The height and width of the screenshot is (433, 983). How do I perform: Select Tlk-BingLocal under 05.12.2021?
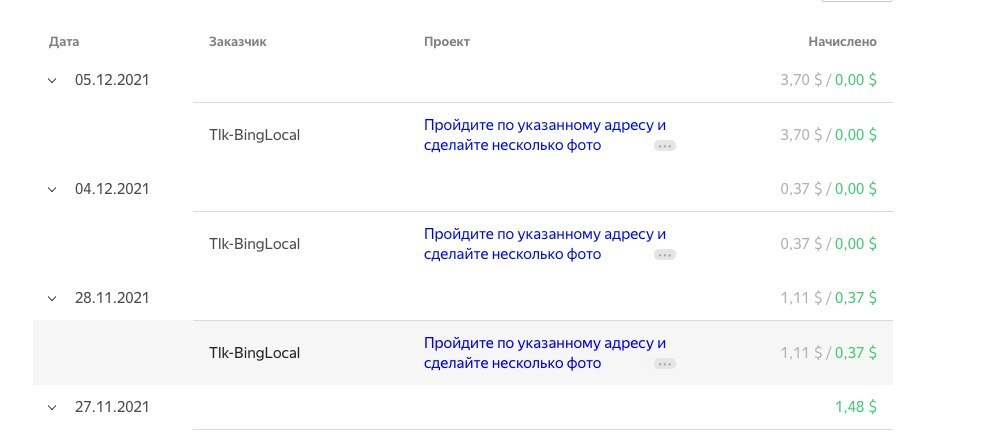pos(255,135)
